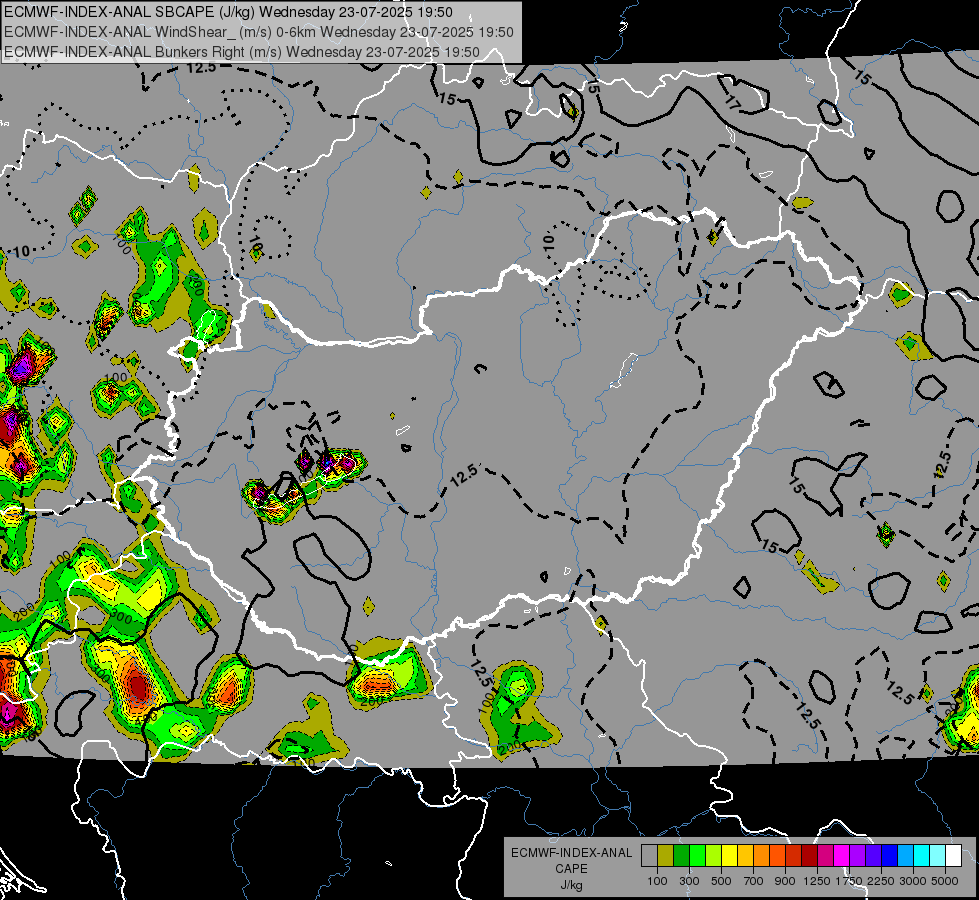This screenshot has height=900, width=979.
Task: Click the legend value 700
Action: point(754,881)
